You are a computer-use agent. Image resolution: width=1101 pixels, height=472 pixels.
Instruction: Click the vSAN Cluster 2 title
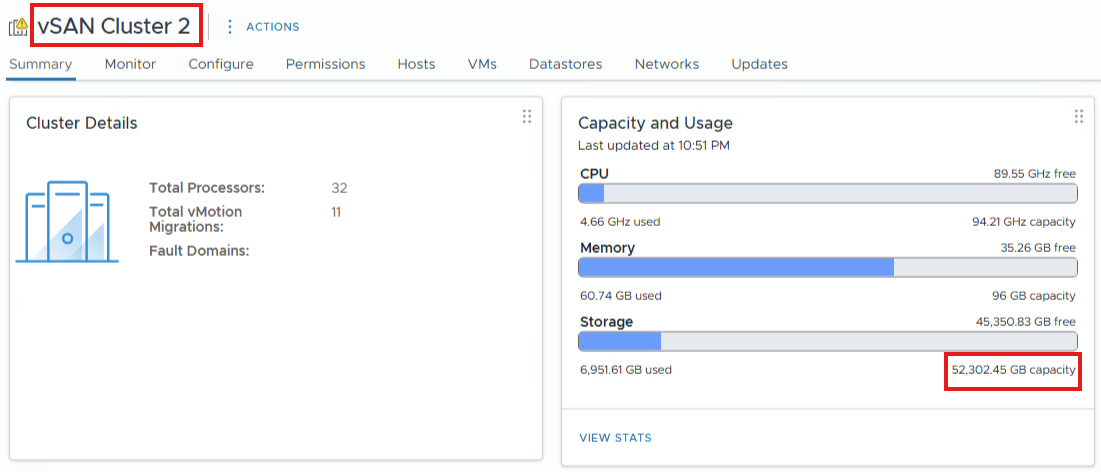coord(114,27)
